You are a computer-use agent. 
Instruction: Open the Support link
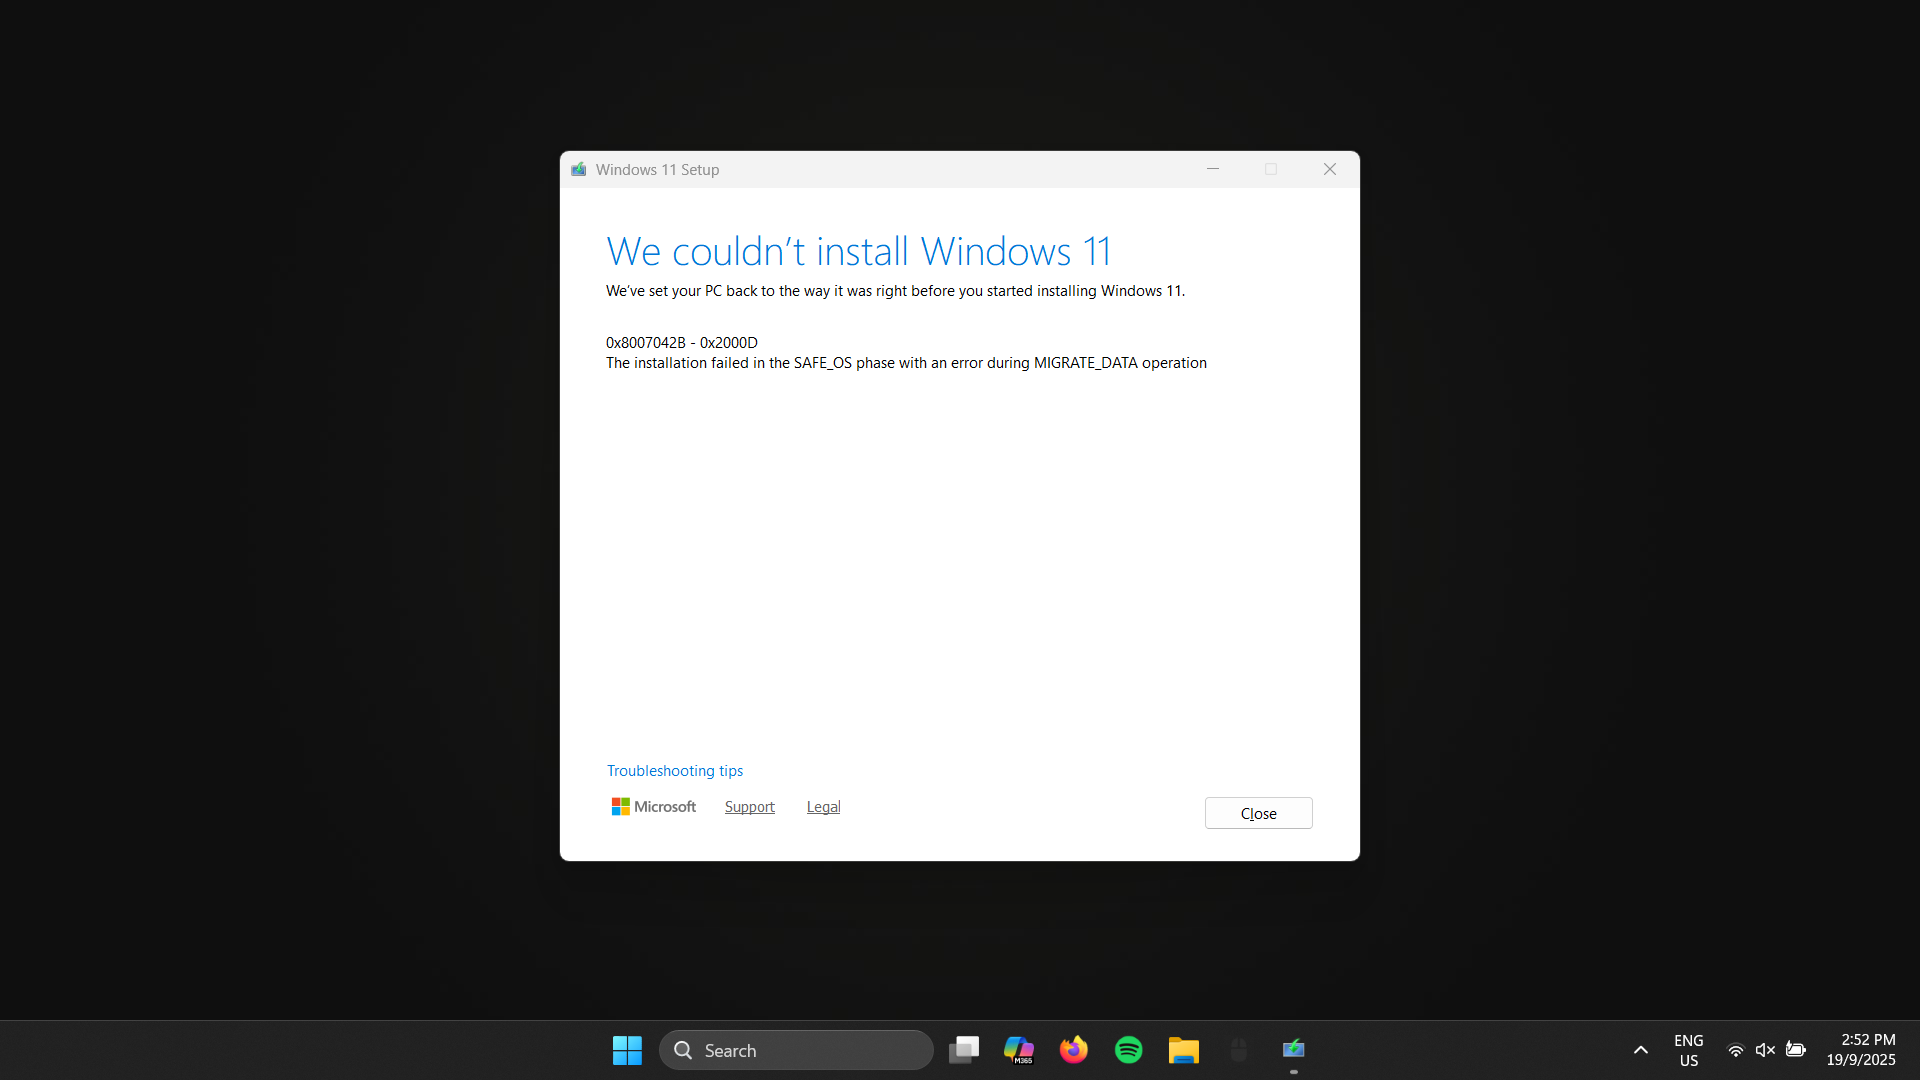(749, 807)
